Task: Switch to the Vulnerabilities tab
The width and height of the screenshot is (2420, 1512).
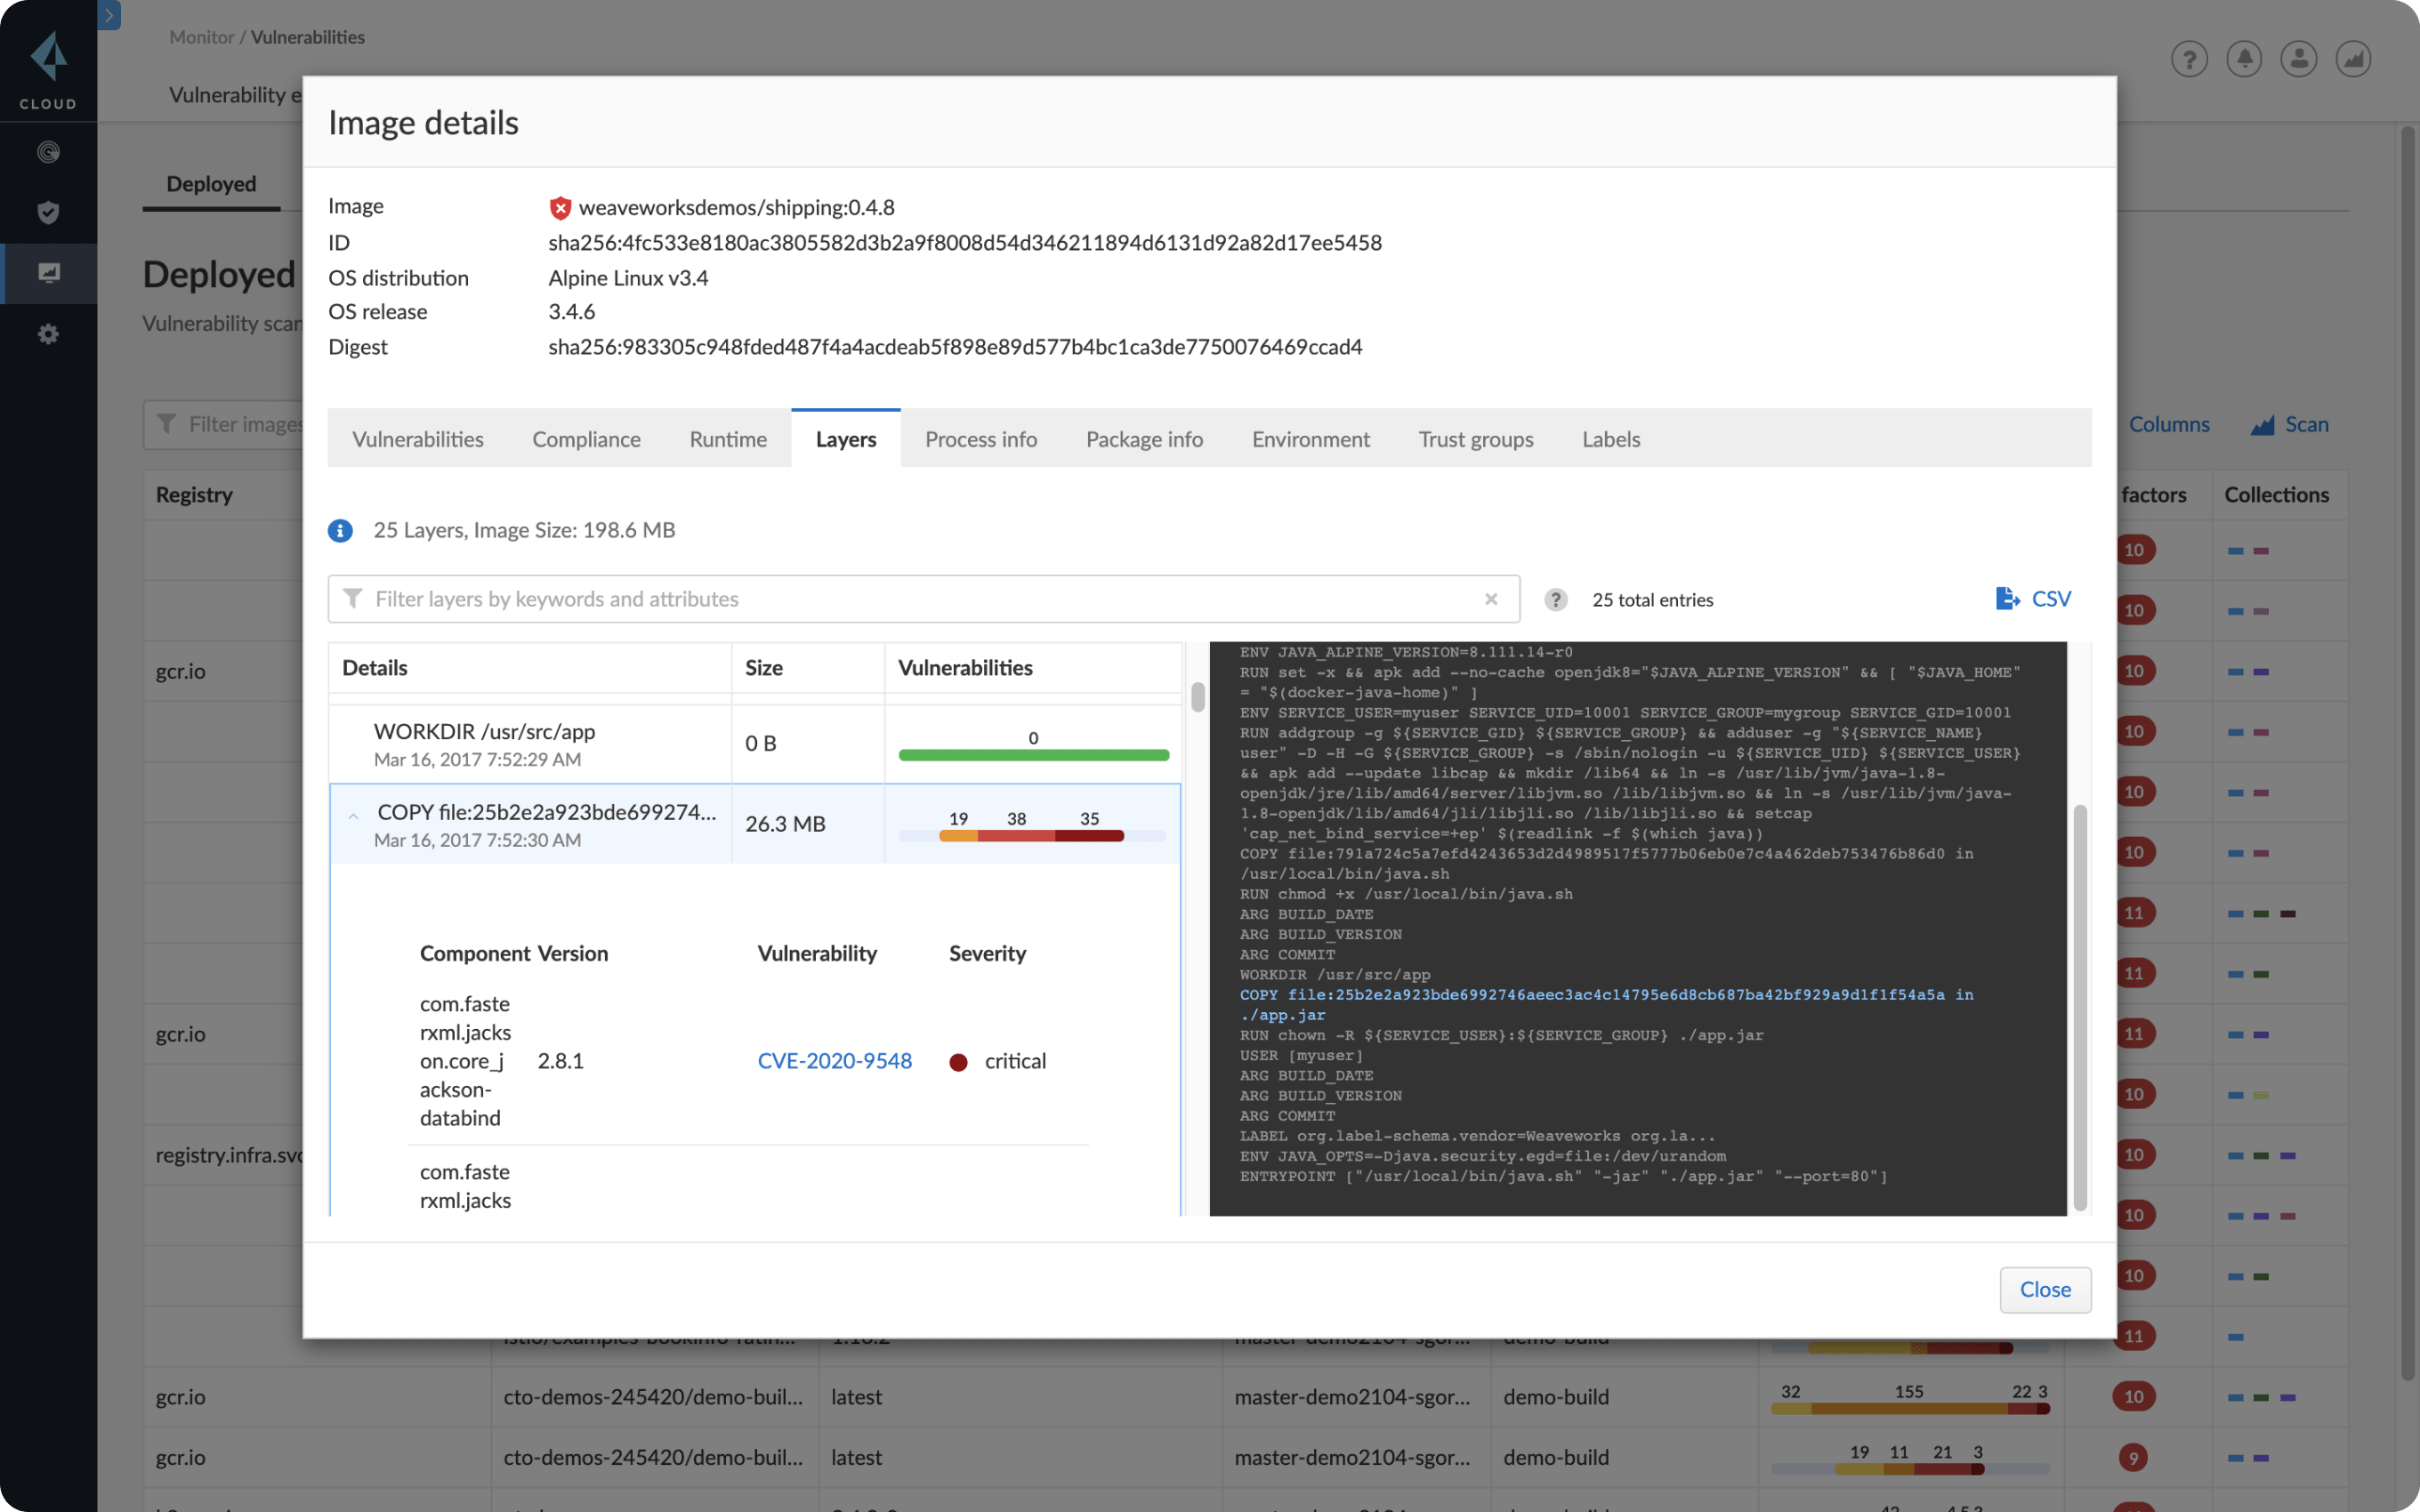Action: click(x=418, y=439)
